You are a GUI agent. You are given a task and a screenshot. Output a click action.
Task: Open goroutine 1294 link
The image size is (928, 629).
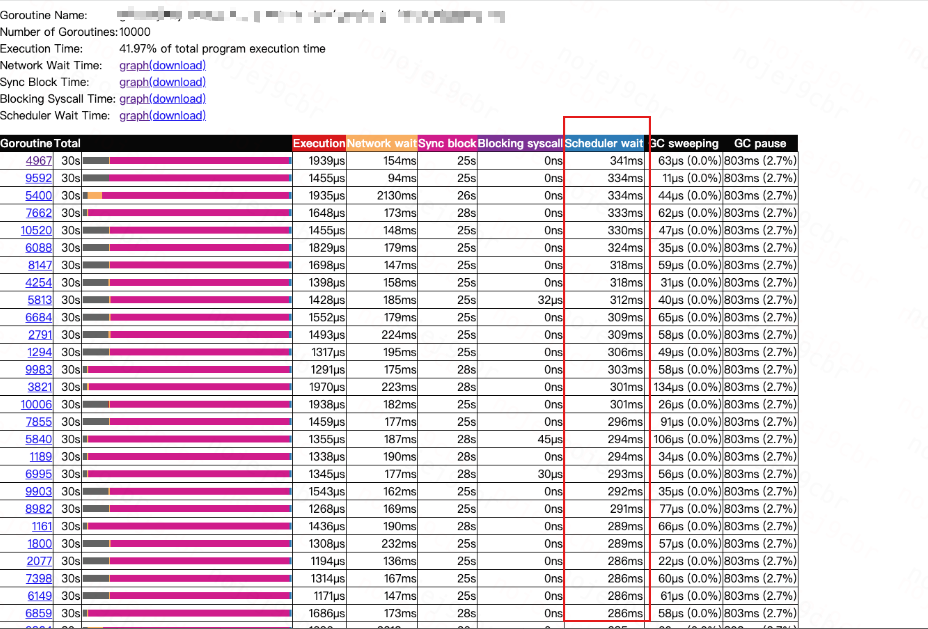[x=40, y=352]
